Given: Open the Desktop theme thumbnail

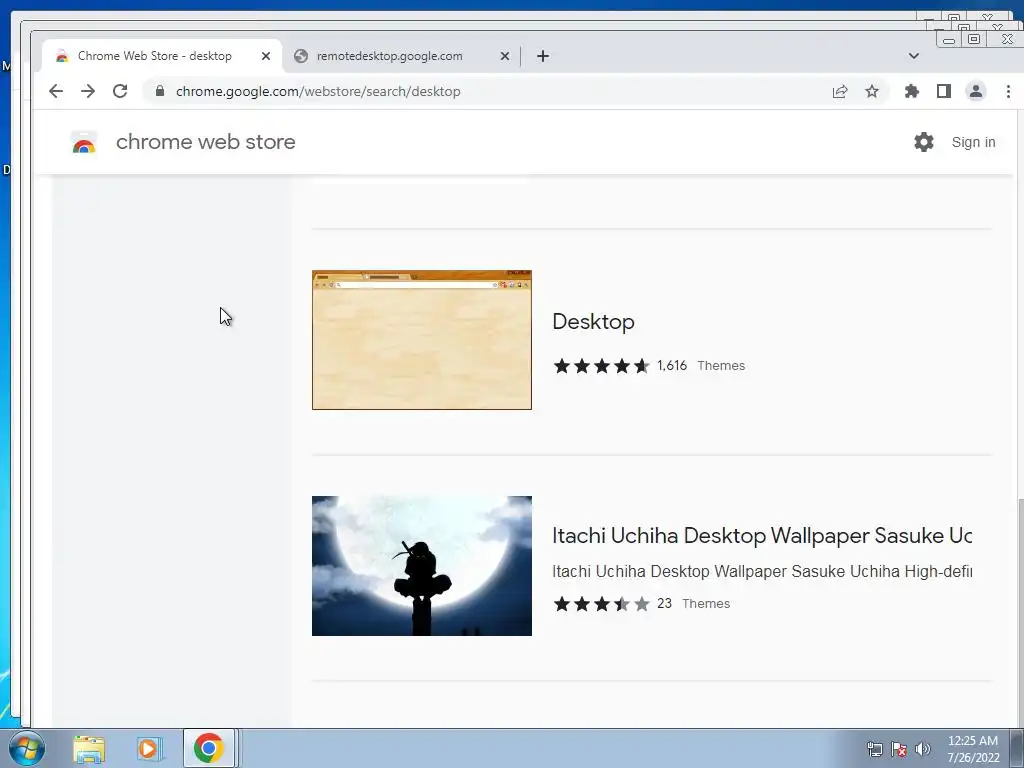Looking at the screenshot, I should pyautogui.click(x=422, y=340).
